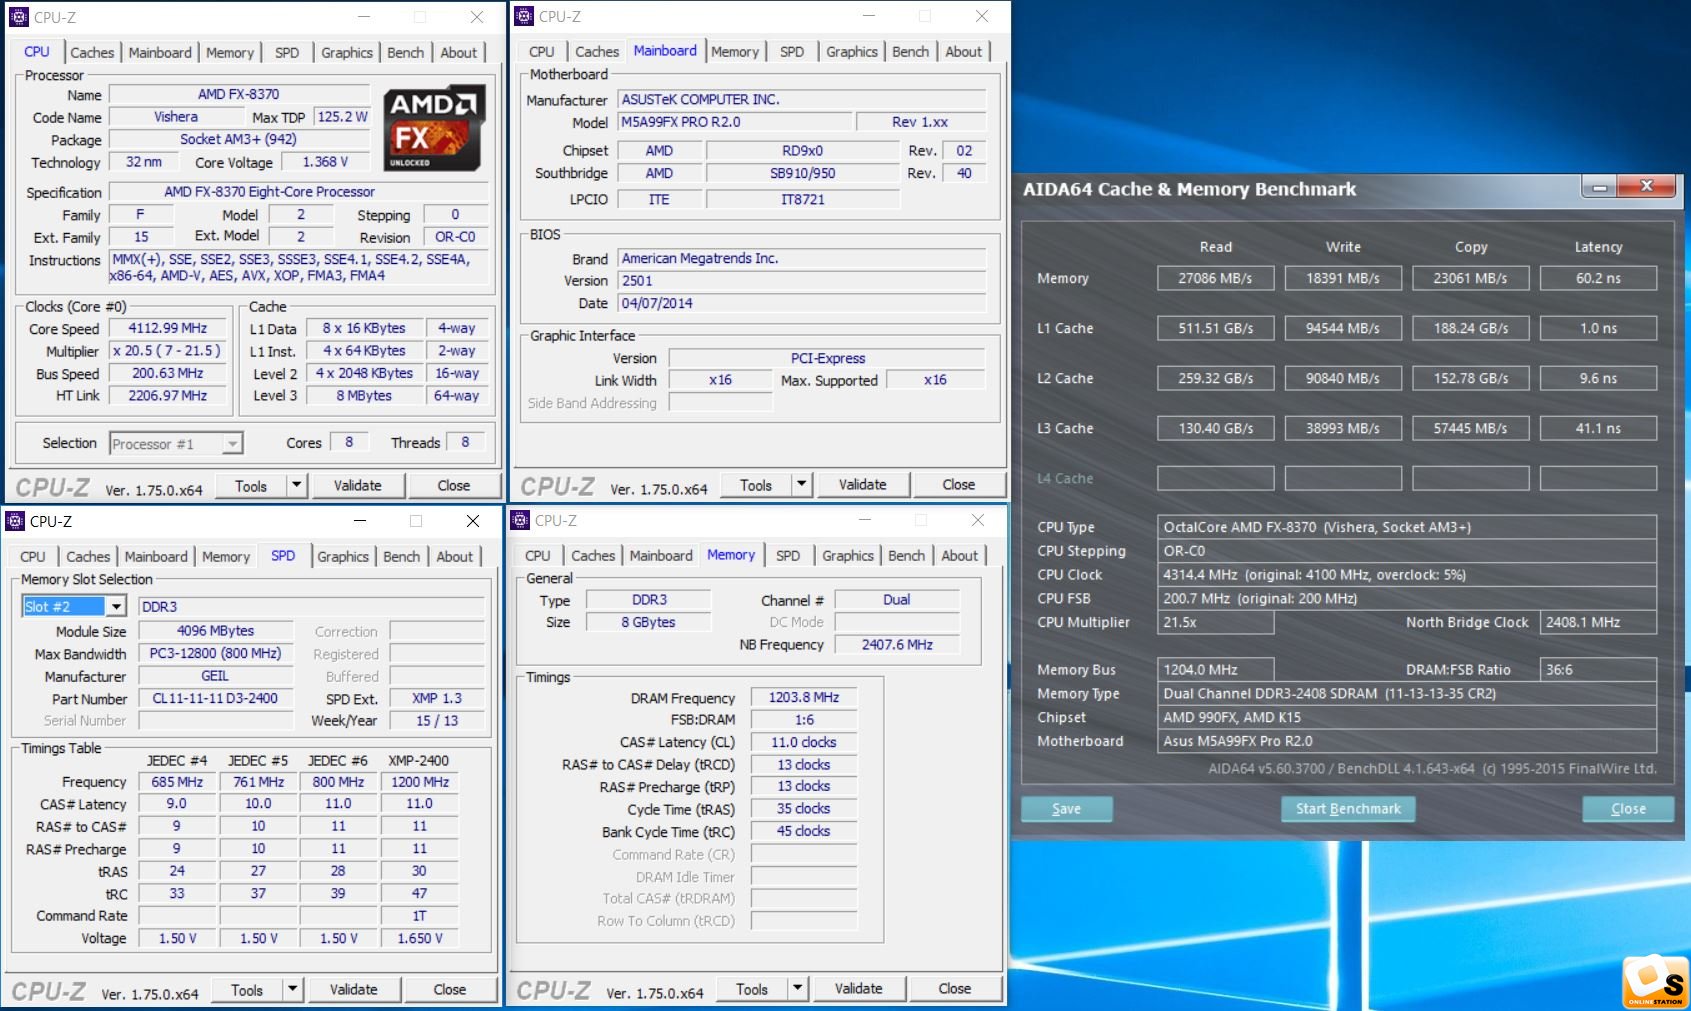Click the NB Frequency value 2407.6 MHz
The width and height of the screenshot is (1691, 1011).
click(x=897, y=644)
